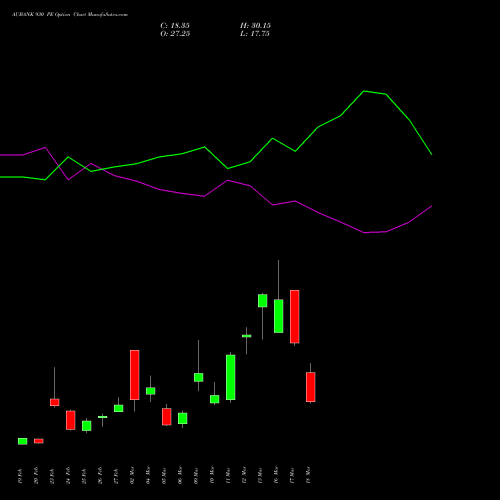Click the 17 Mar date label
Image resolution: width=500 pixels, height=500 pixels.
[x=292, y=475]
